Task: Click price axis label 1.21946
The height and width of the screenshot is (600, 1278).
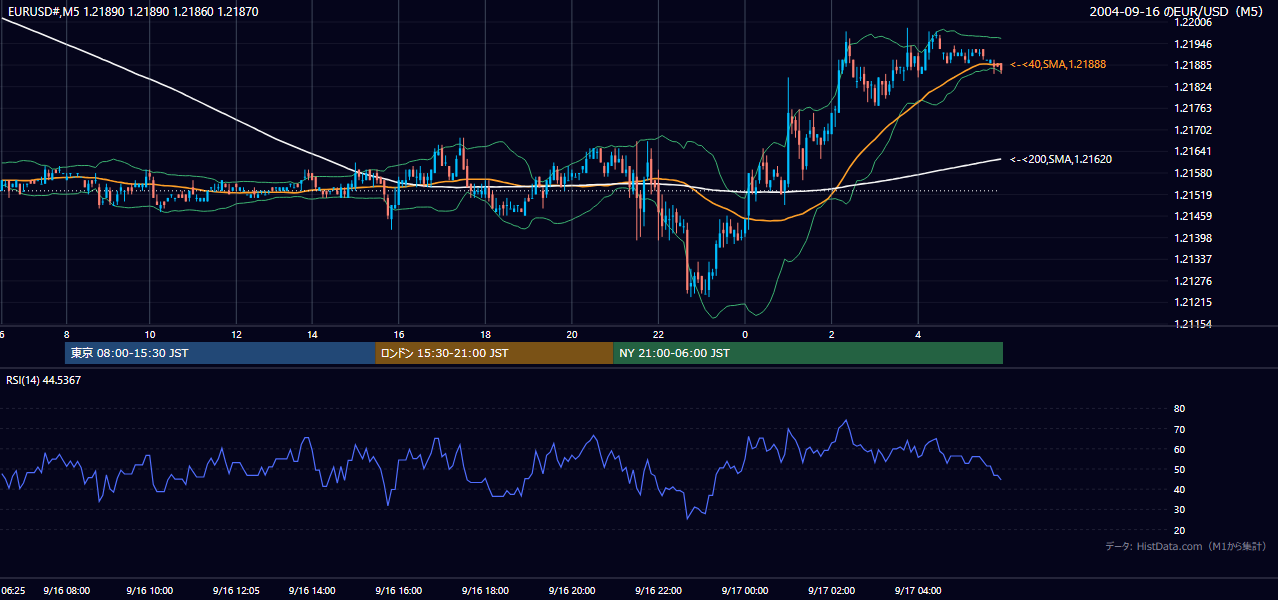Action: coord(1192,44)
